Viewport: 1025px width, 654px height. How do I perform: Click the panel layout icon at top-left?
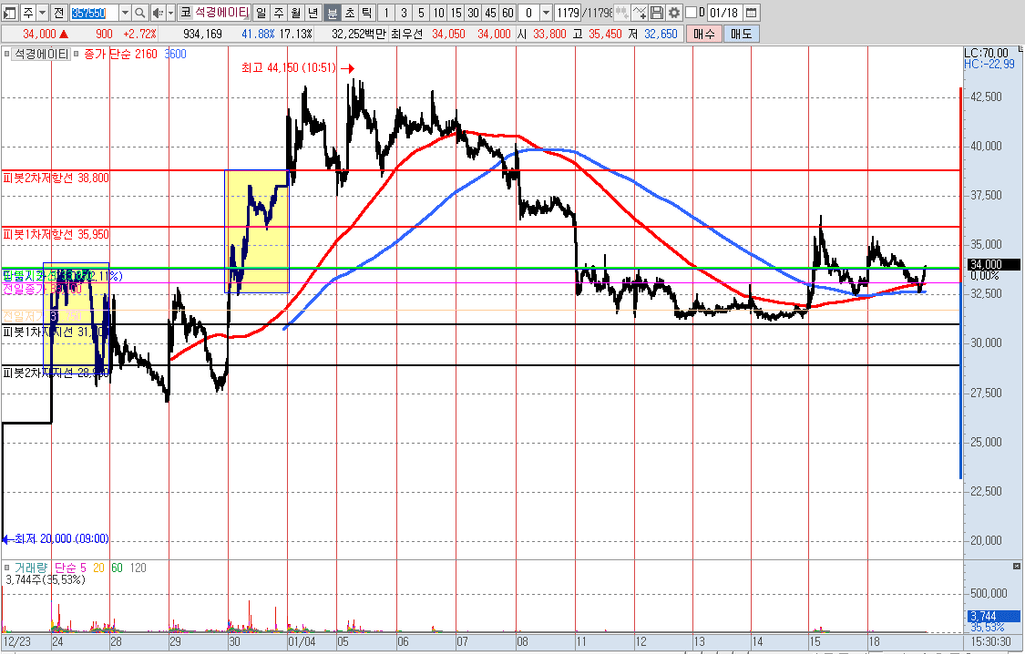coord(9,13)
